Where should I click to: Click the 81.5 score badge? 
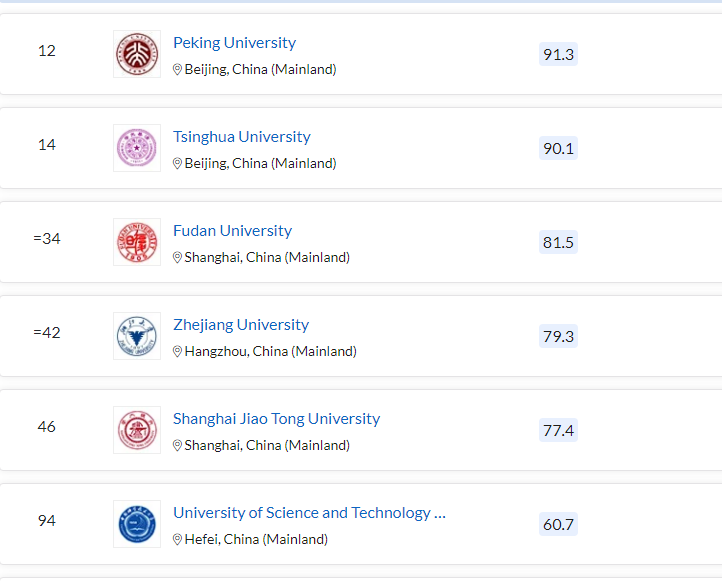click(x=558, y=242)
